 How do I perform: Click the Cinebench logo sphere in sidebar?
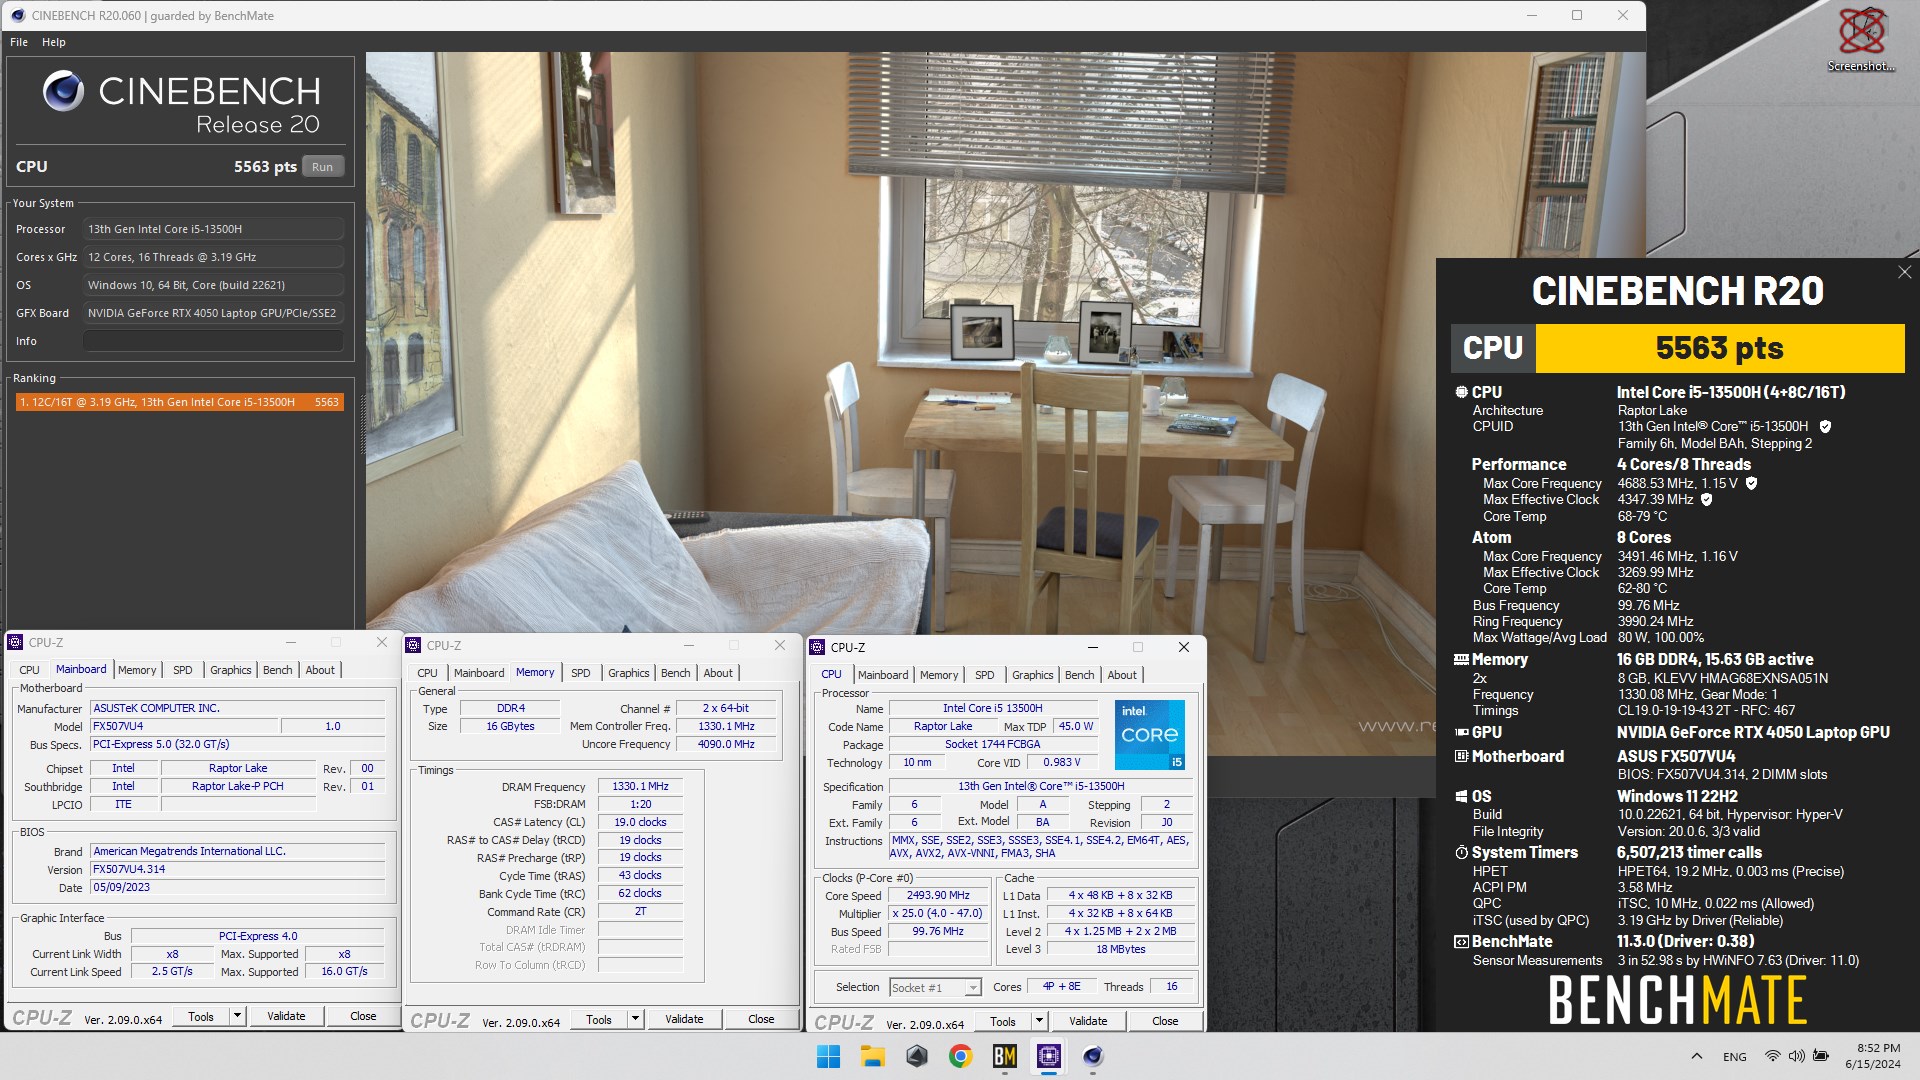pyautogui.click(x=63, y=91)
